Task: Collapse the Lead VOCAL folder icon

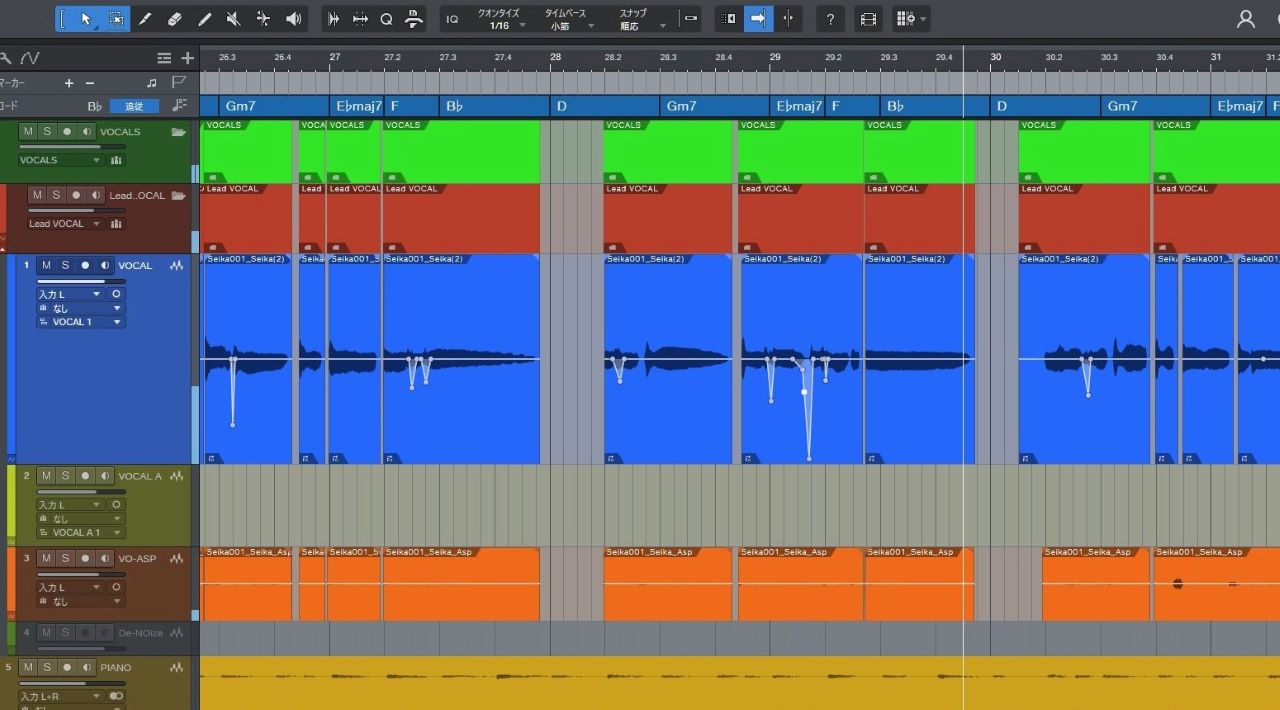Action: (x=178, y=195)
